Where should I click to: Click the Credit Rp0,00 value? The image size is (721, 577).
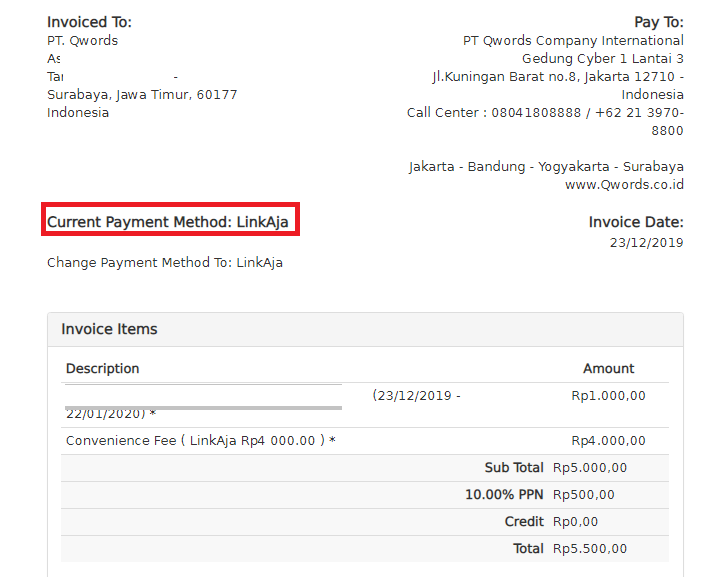click(x=577, y=521)
